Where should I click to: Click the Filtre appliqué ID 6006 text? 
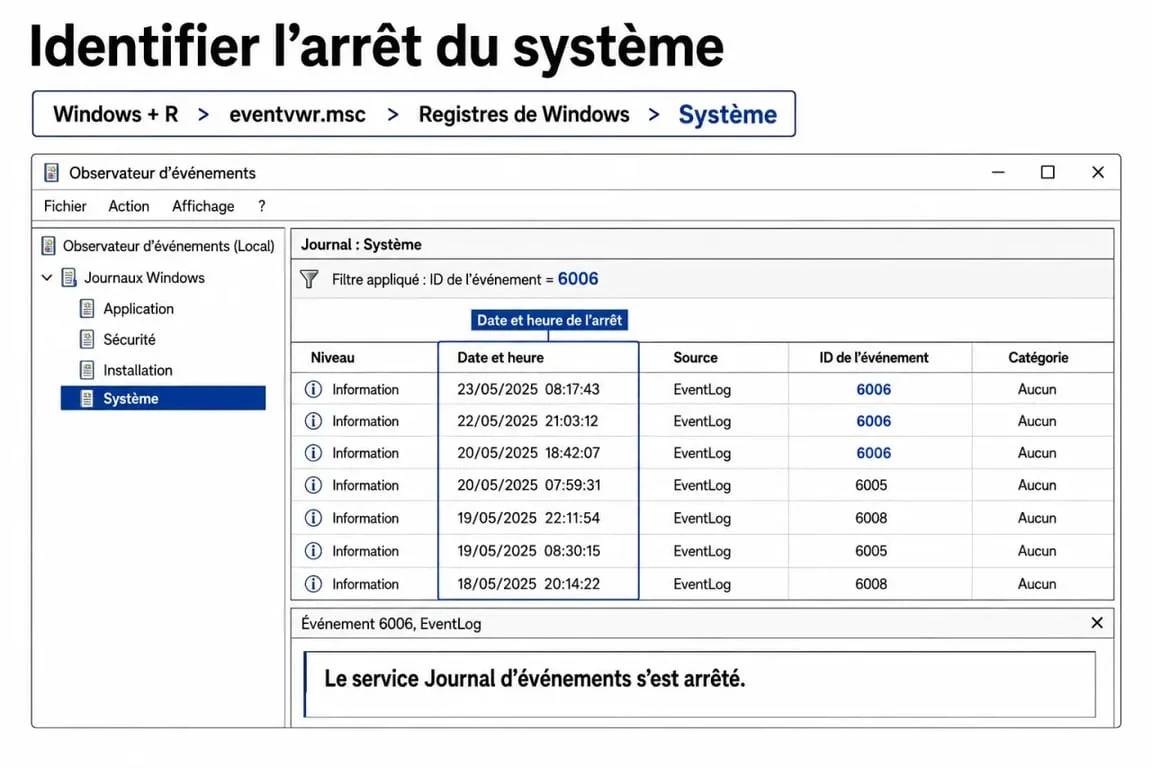click(x=464, y=279)
